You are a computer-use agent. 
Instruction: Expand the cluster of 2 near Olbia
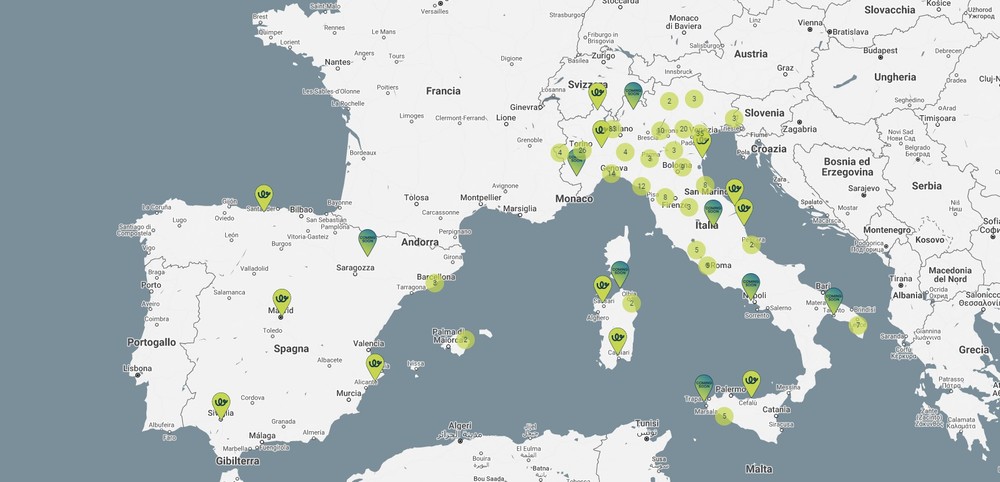(x=631, y=304)
